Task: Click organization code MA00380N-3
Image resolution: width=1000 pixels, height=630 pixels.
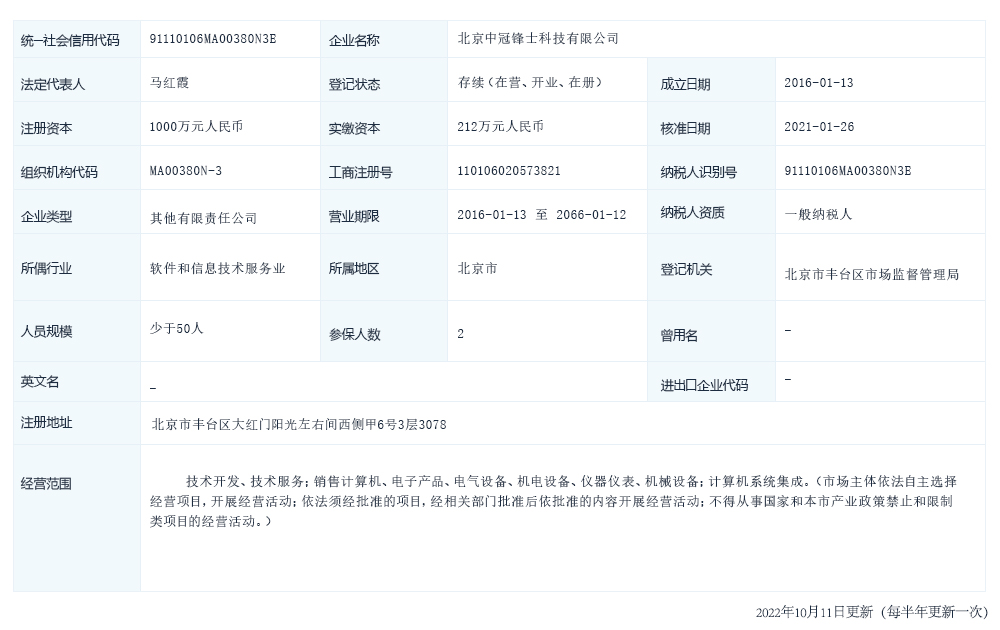Action: pos(186,171)
